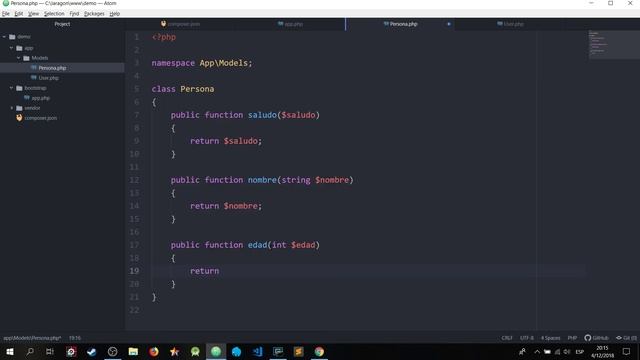Show hidden system tray icons
The image size is (640, 360).
click(x=537, y=351)
